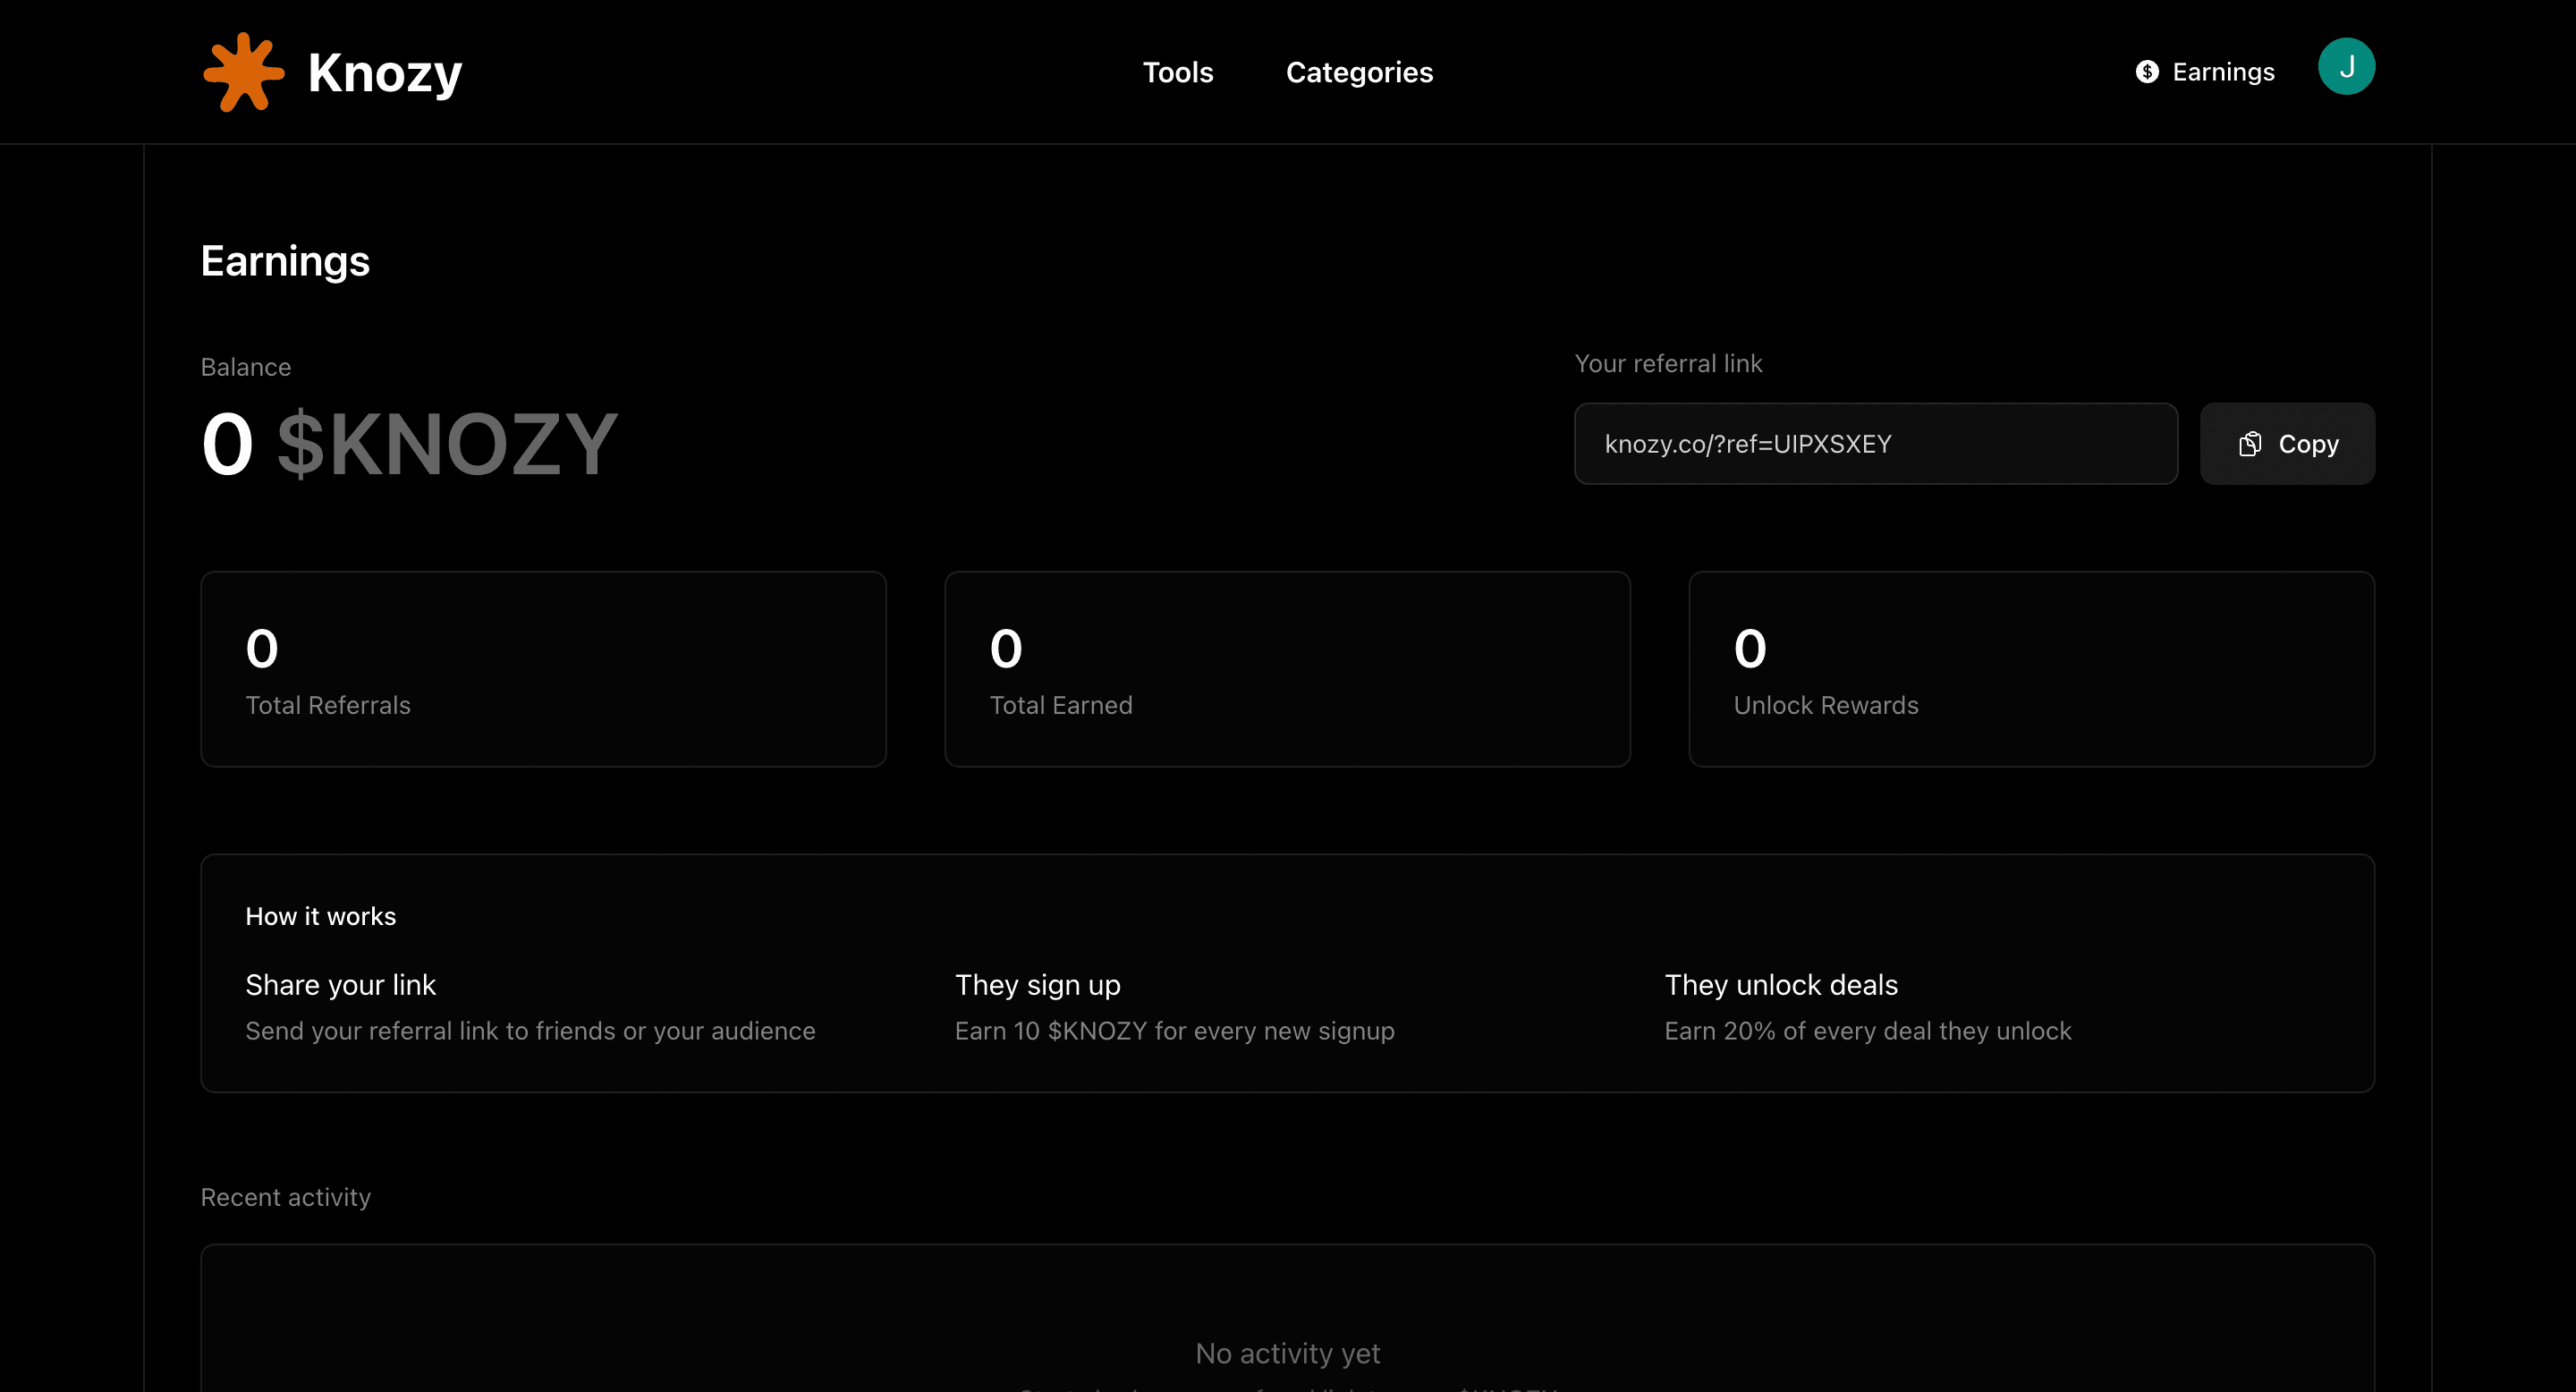Image resolution: width=2576 pixels, height=1392 pixels.
Task: Click the clipboard icon in the Copy button
Action: (x=2250, y=444)
